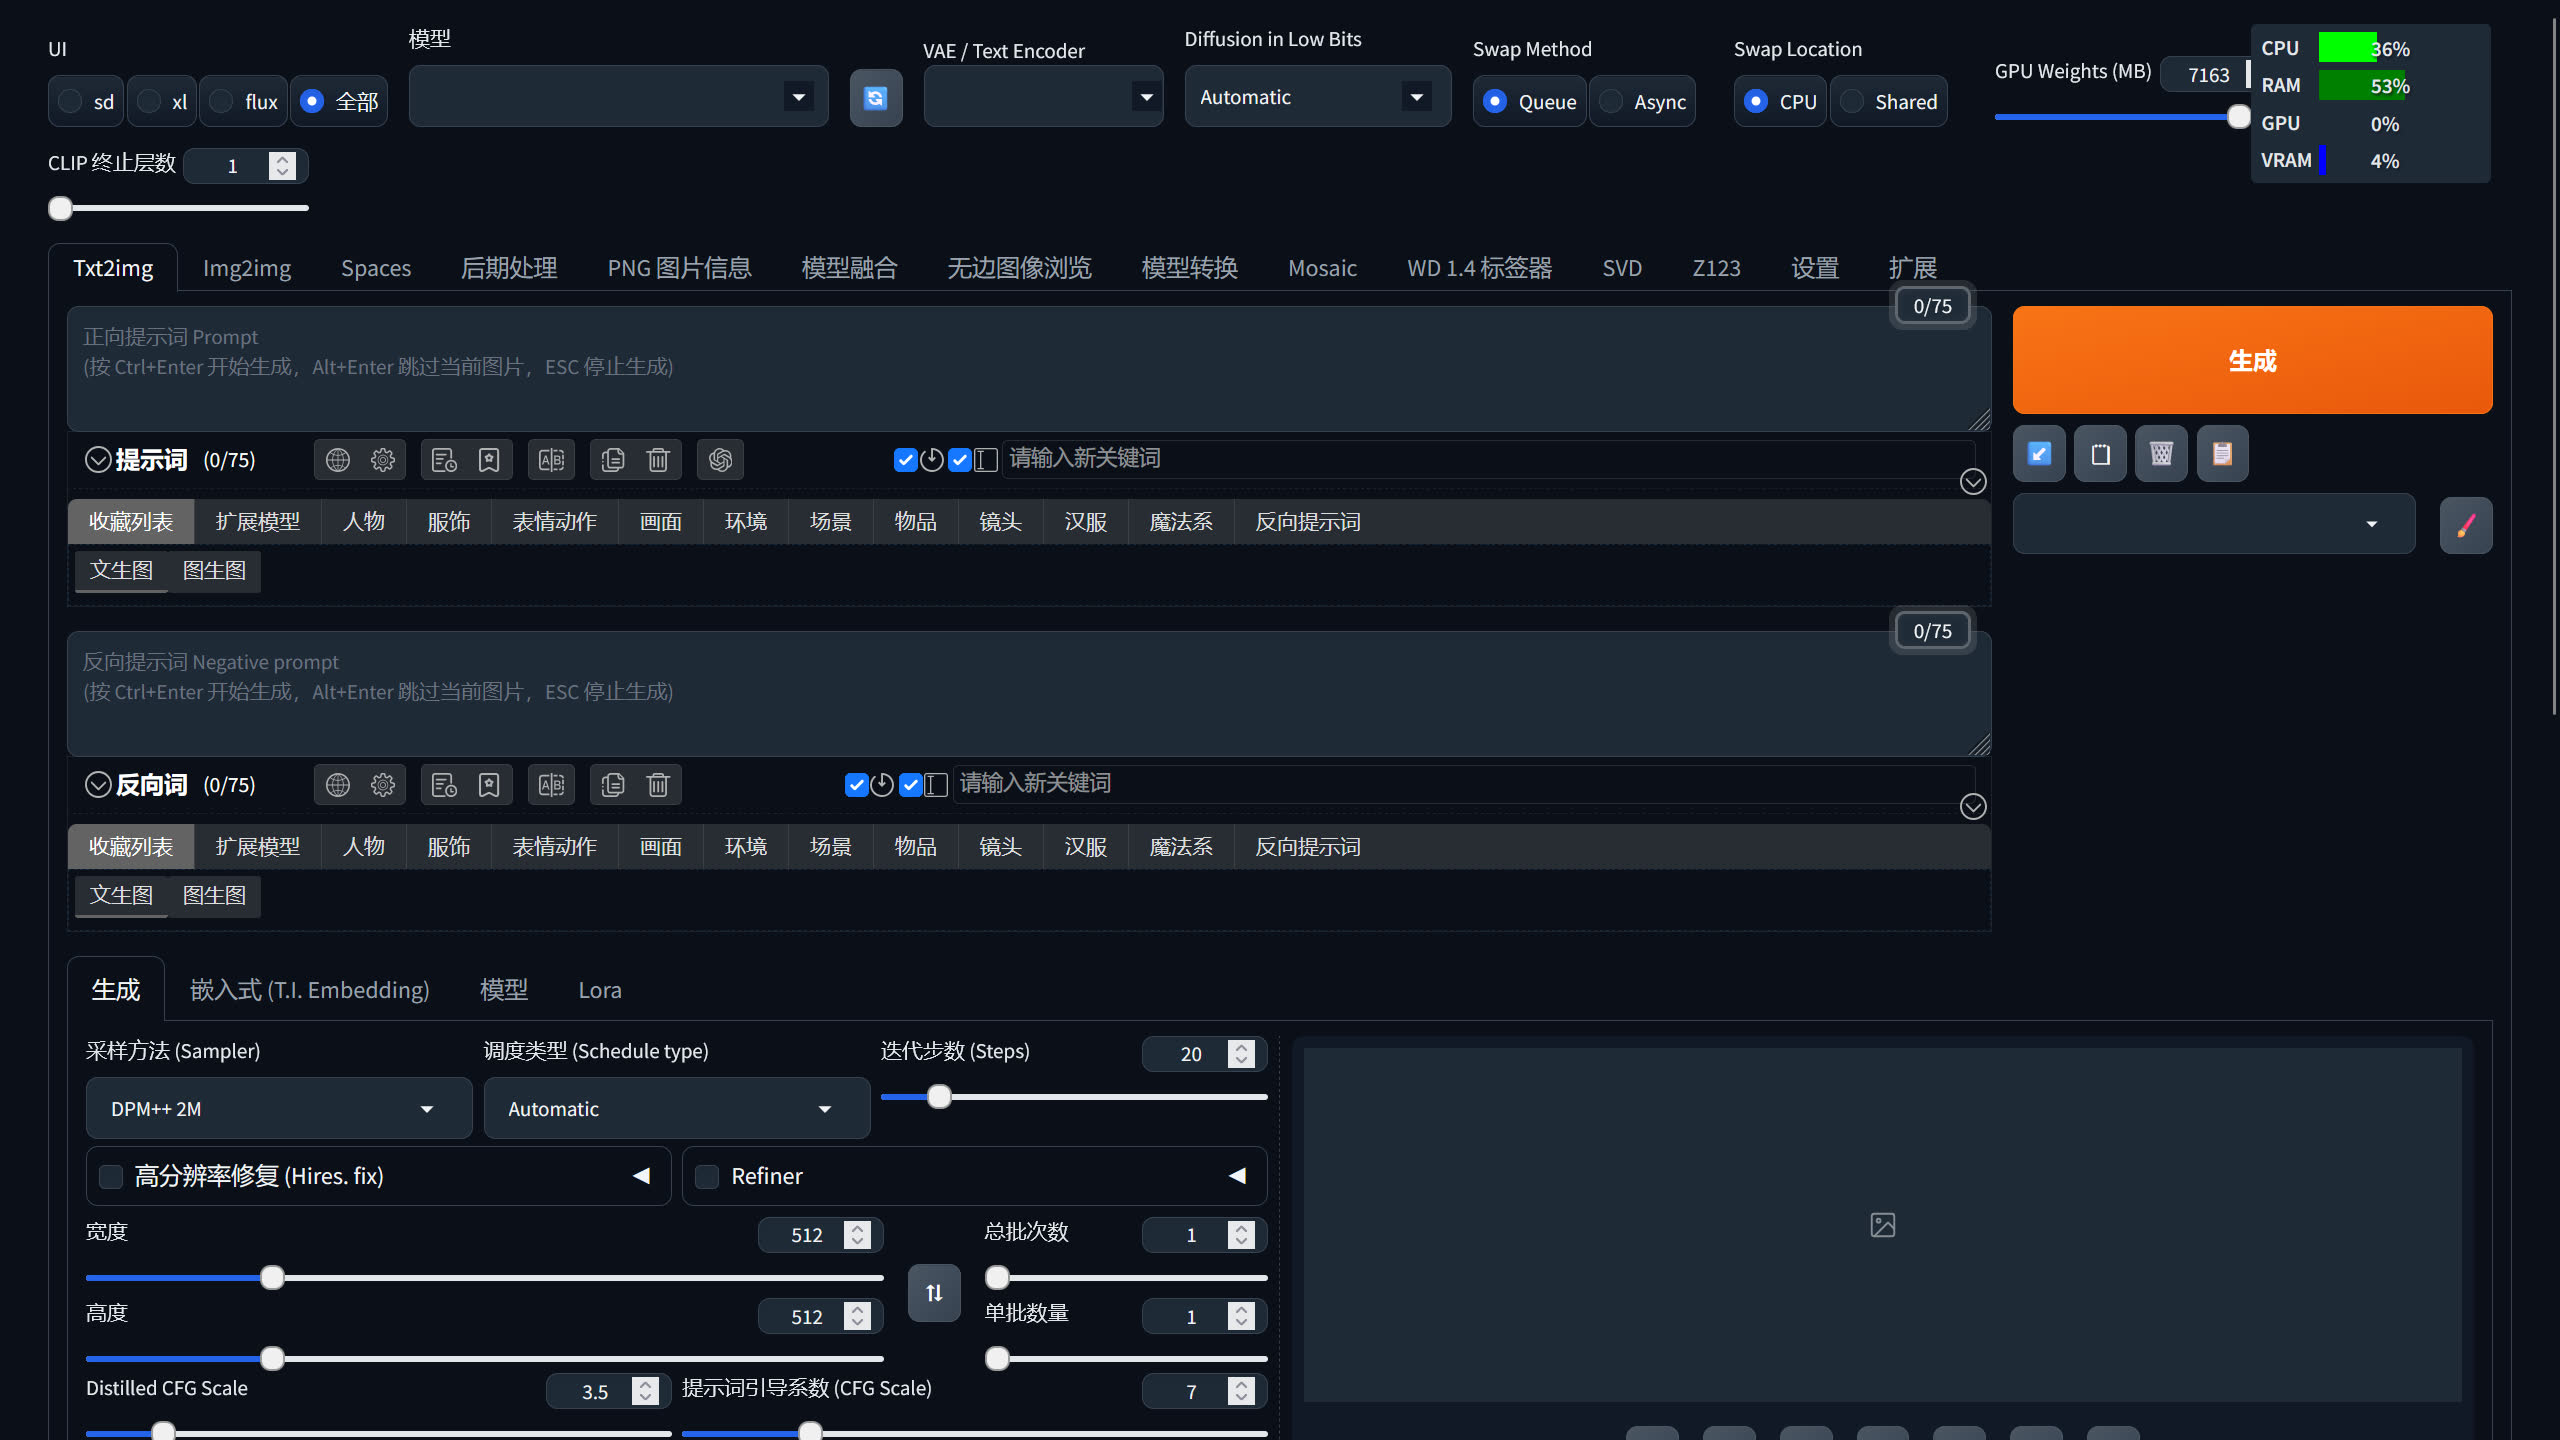Screen dimensions: 2560x1440
Task: Open the 嵌入式 (T.I. Embedding) tab
Action: pos(309,990)
